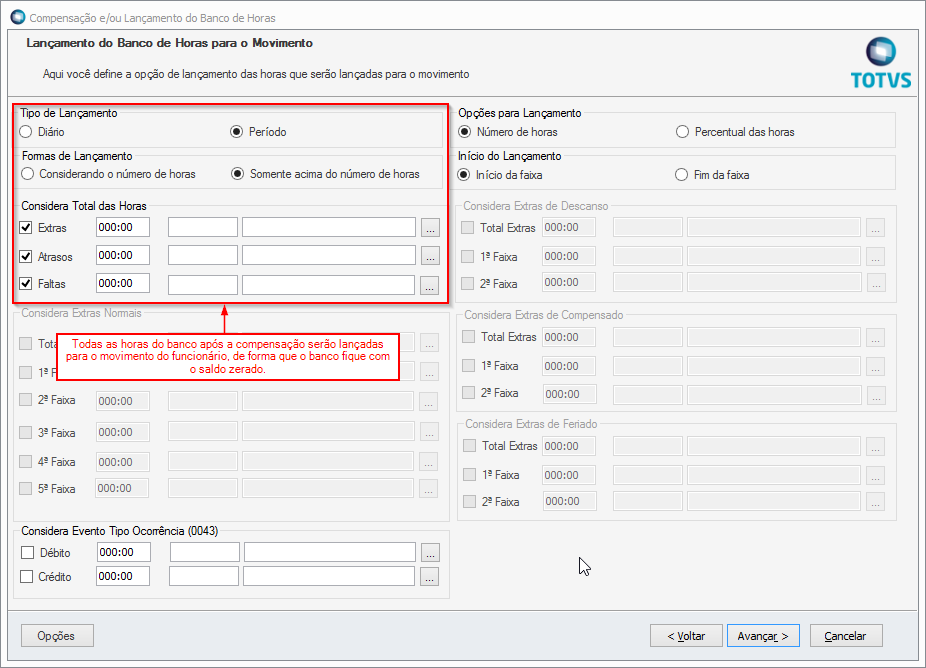This screenshot has height=668, width=926.
Task: Choose Início da faixa option
Action: (x=464, y=175)
